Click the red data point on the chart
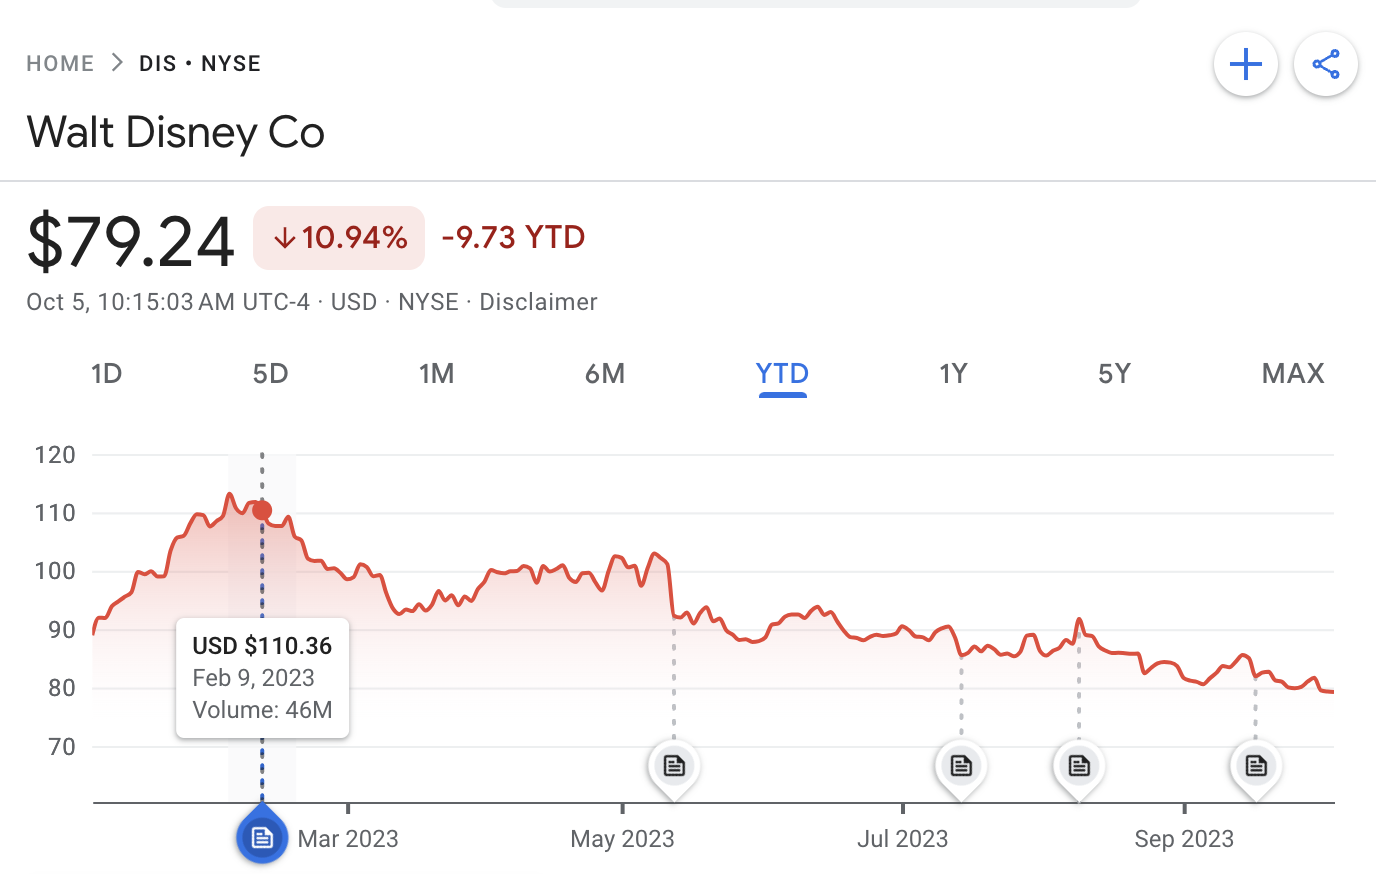1376x874 pixels. click(x=262, y=510)
